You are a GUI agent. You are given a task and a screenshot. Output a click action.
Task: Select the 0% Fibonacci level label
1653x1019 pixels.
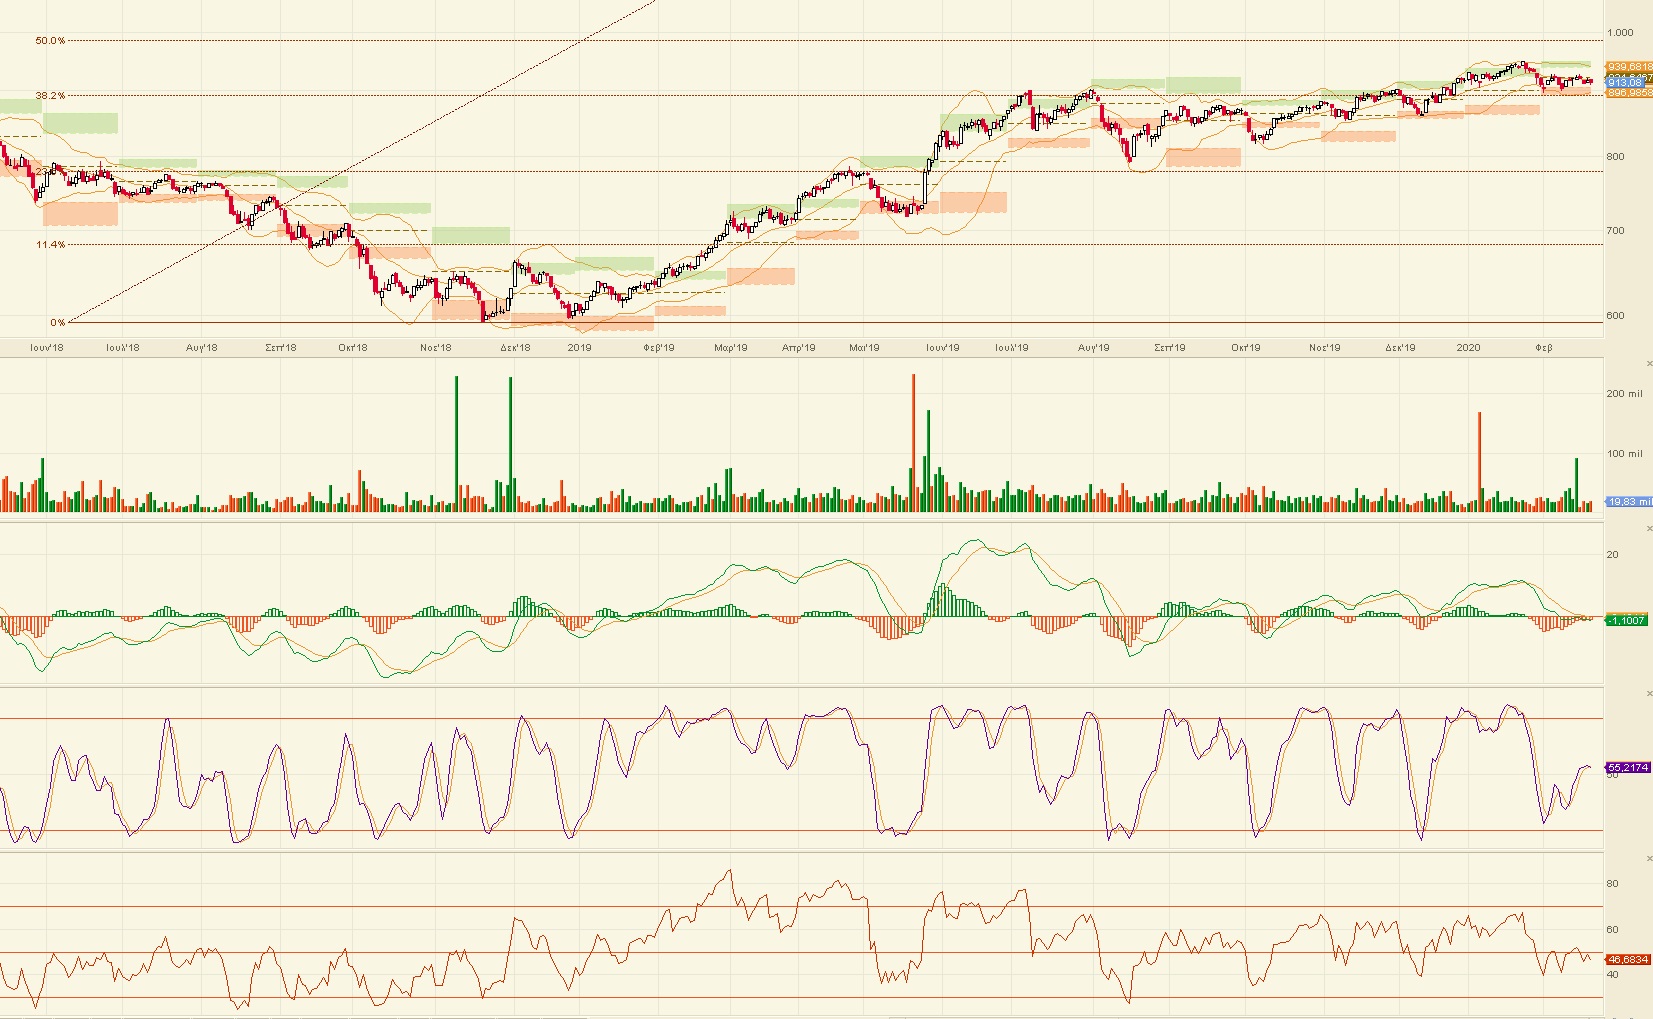pos(58,322)
